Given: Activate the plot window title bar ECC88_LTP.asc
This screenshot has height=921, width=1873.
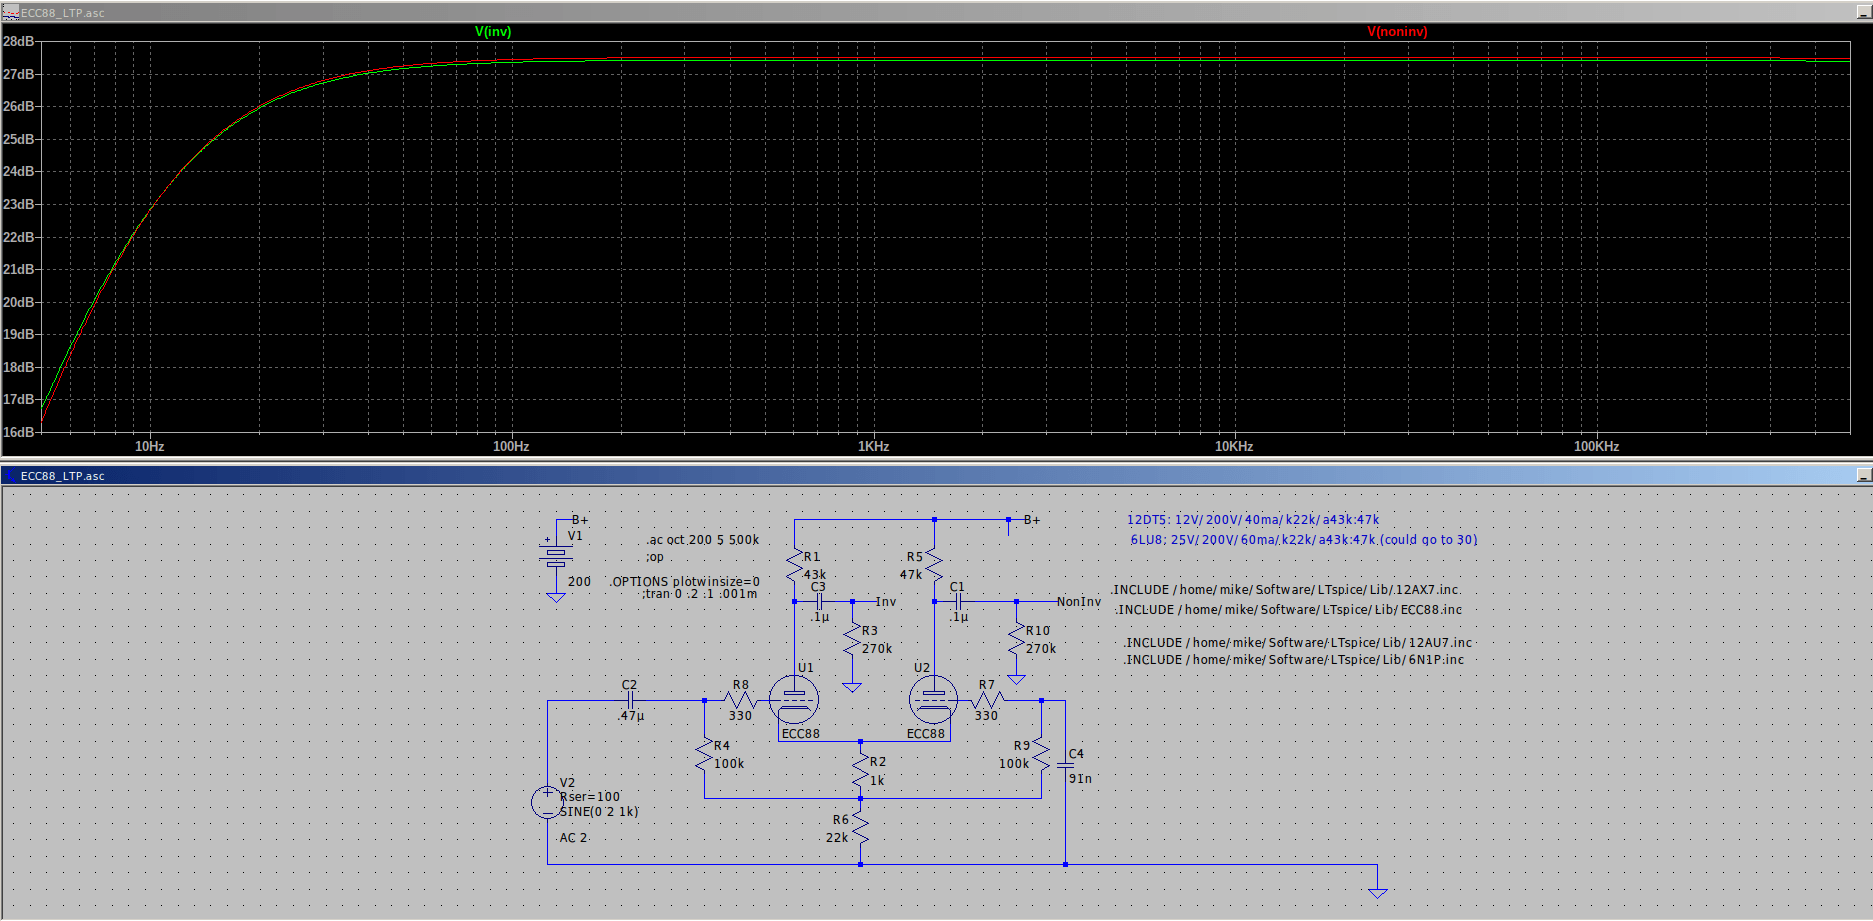Looking at the screenshot, I should (936, 13).
